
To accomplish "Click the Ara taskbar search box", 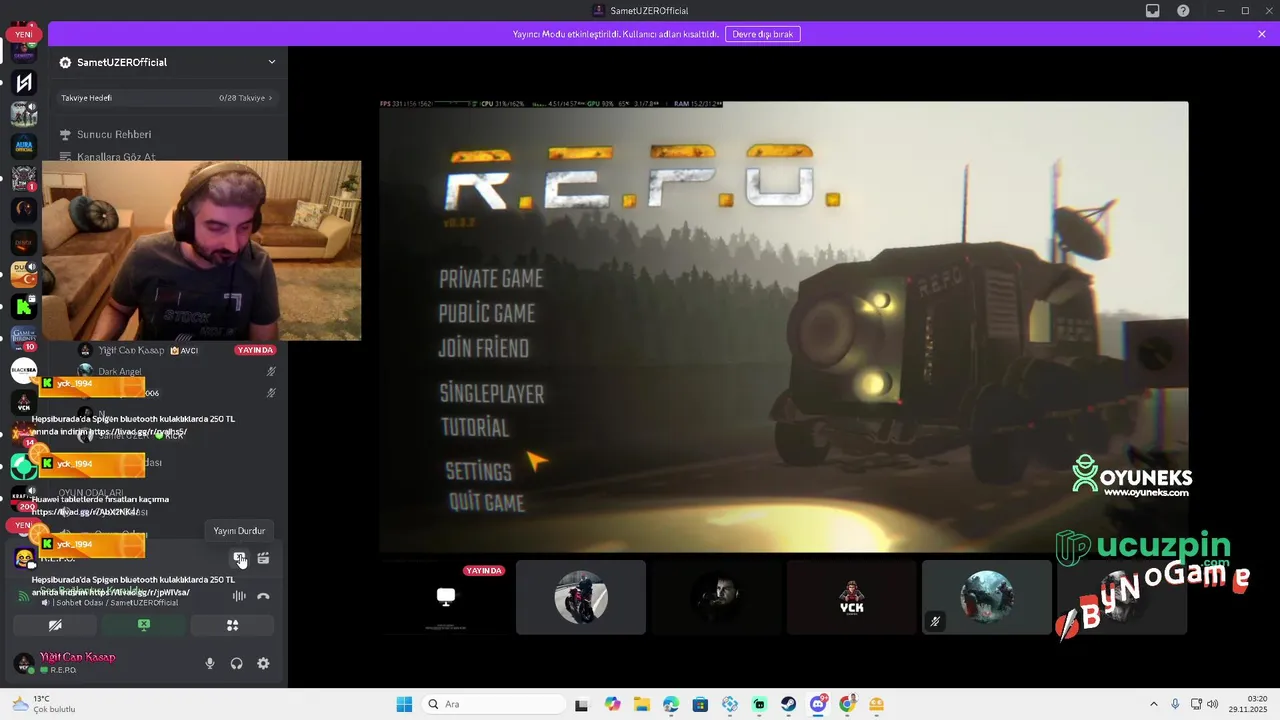I will point(494,704).
